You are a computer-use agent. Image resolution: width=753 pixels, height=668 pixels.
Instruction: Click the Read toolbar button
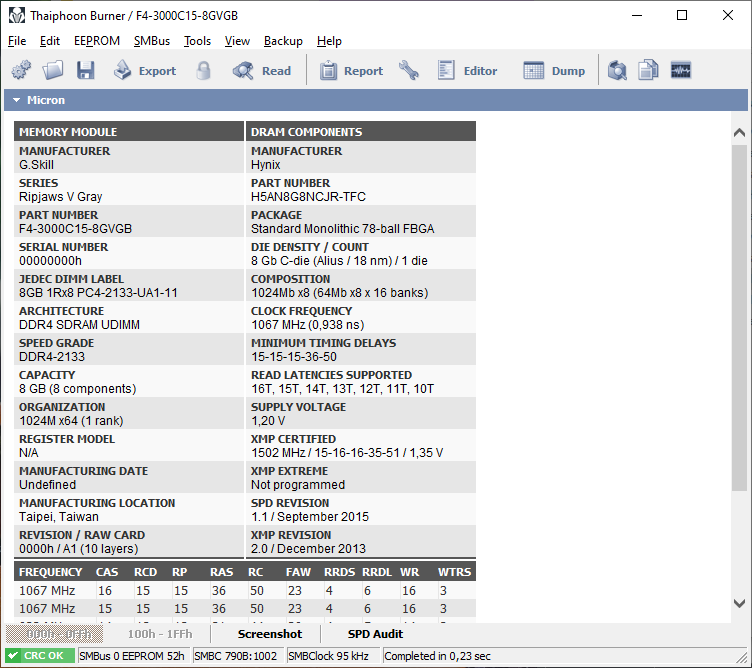tap(262, 71)
